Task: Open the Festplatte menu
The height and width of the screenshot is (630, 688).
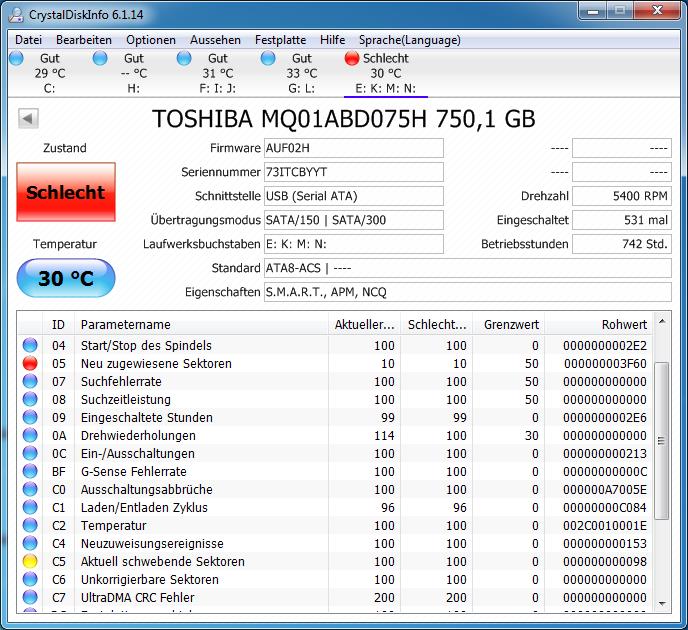Action: tap(280, 40)
